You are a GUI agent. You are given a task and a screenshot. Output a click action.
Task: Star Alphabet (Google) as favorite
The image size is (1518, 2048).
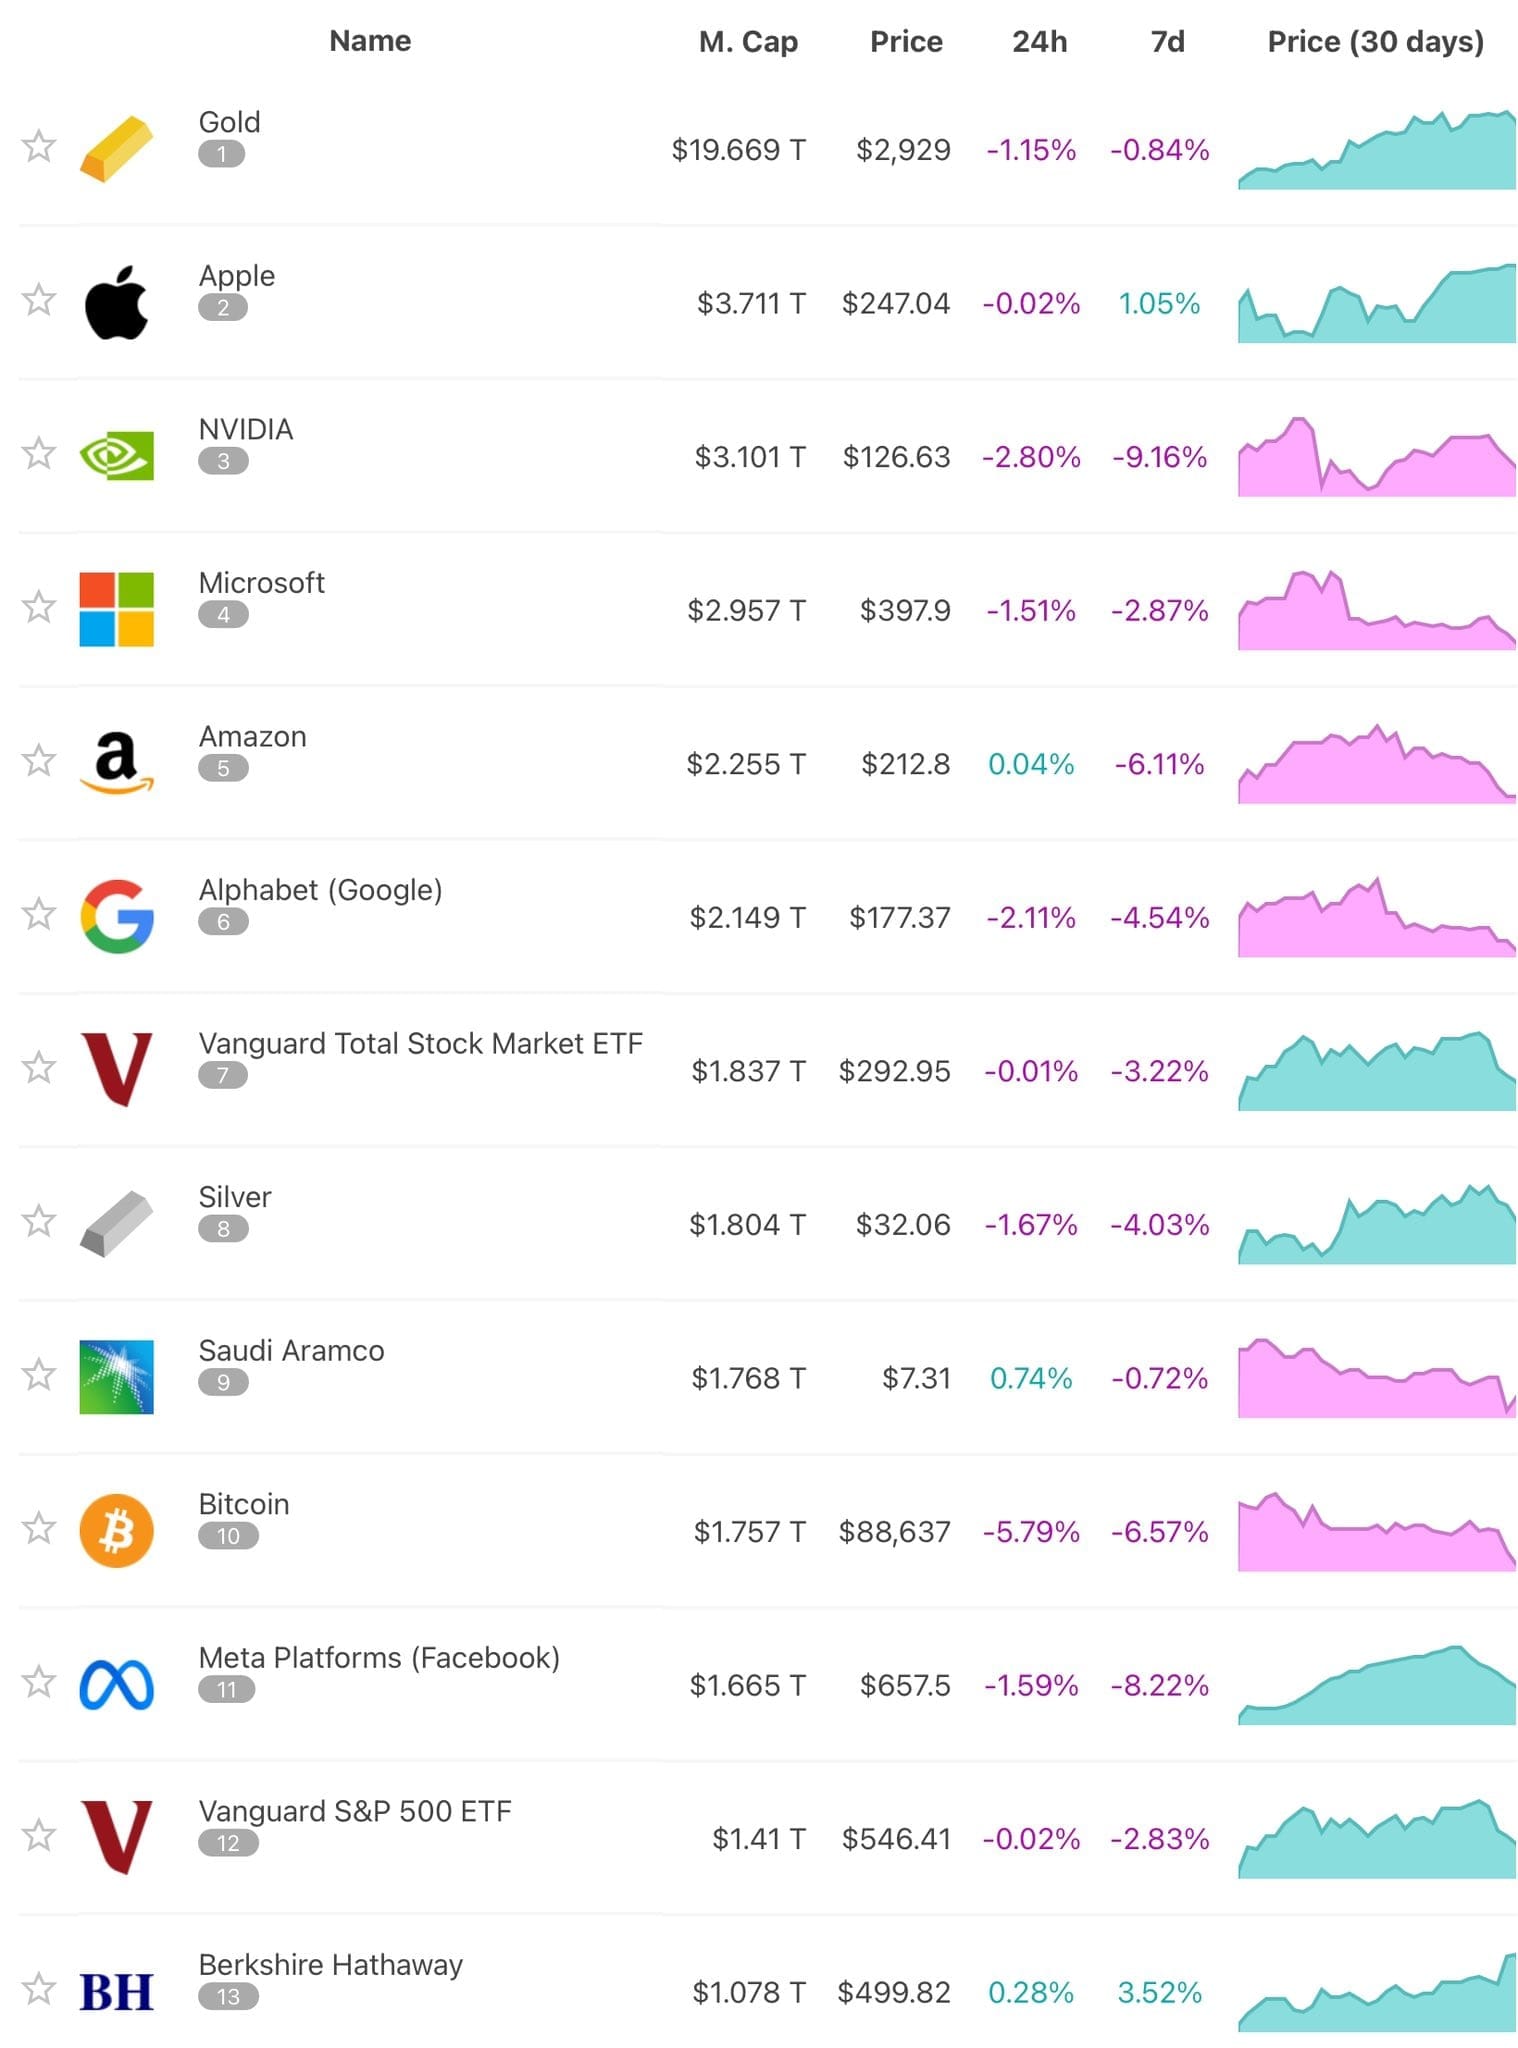[39, 914]
